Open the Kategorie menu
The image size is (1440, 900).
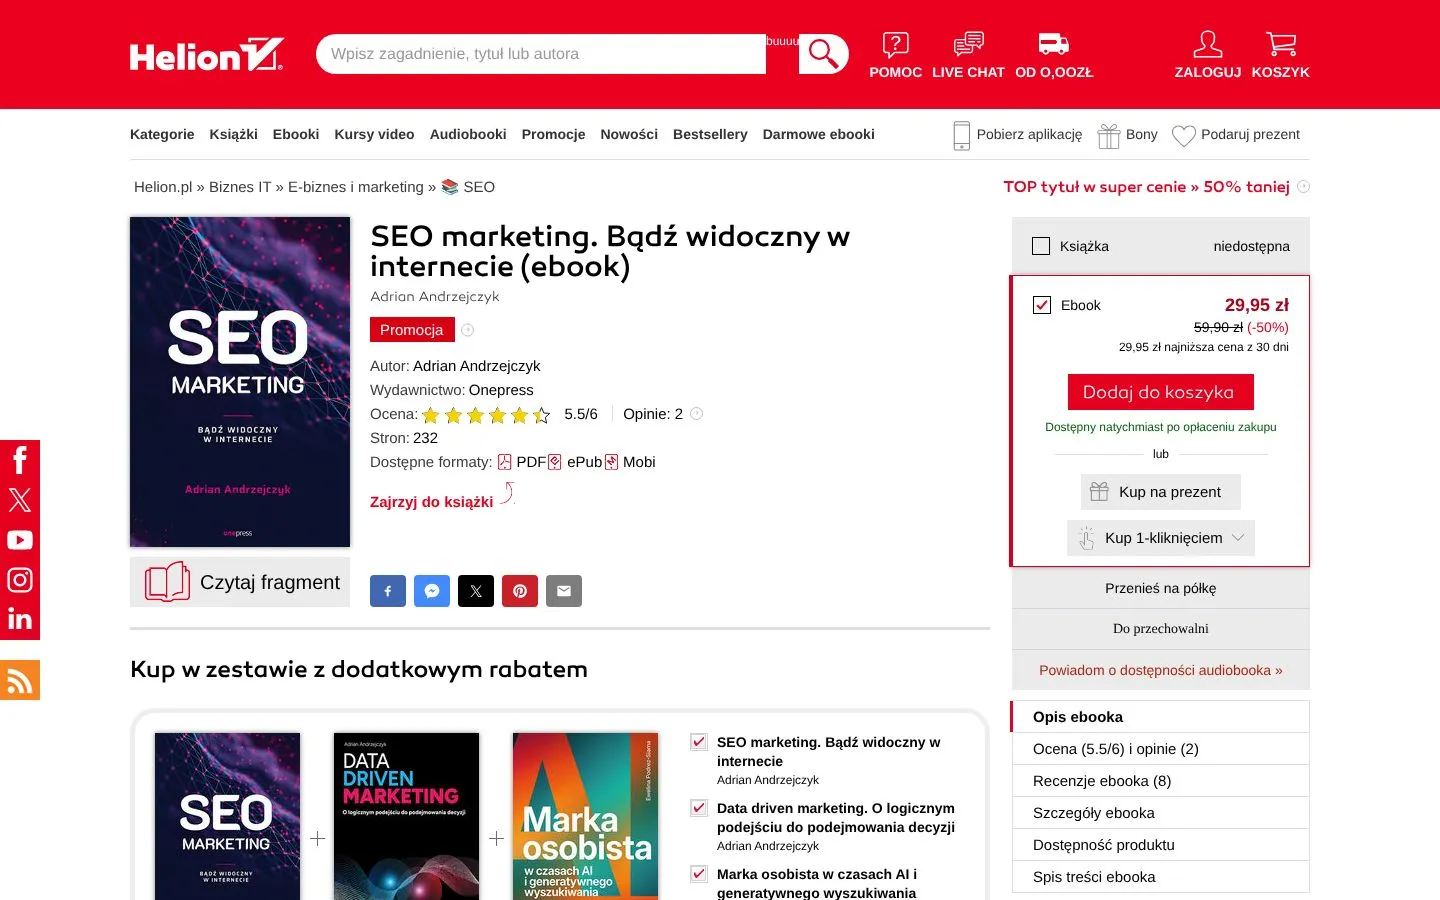point(162,134)
